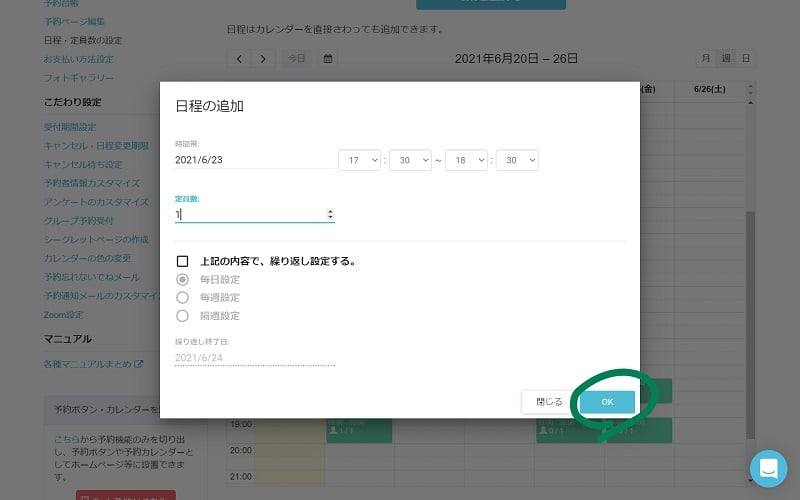Open キャンセル待ち設定 link
Screen dimensions: 800x500
point(83,164)
